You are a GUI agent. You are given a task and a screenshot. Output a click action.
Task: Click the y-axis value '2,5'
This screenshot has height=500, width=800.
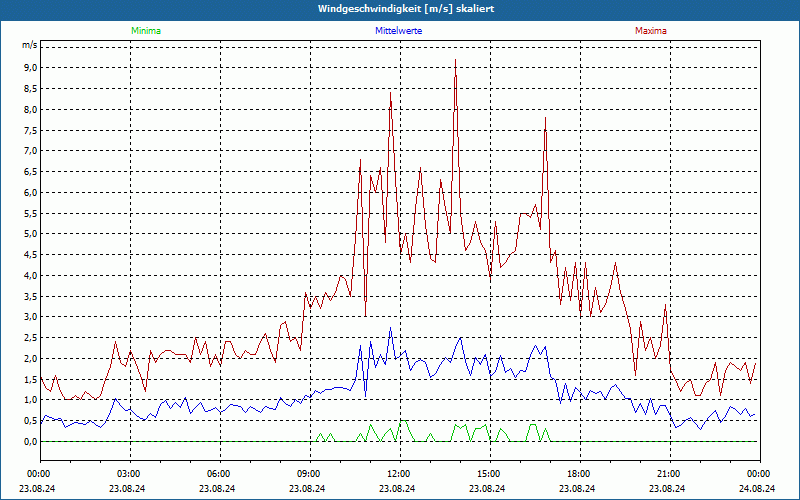[x=30, y=338]
